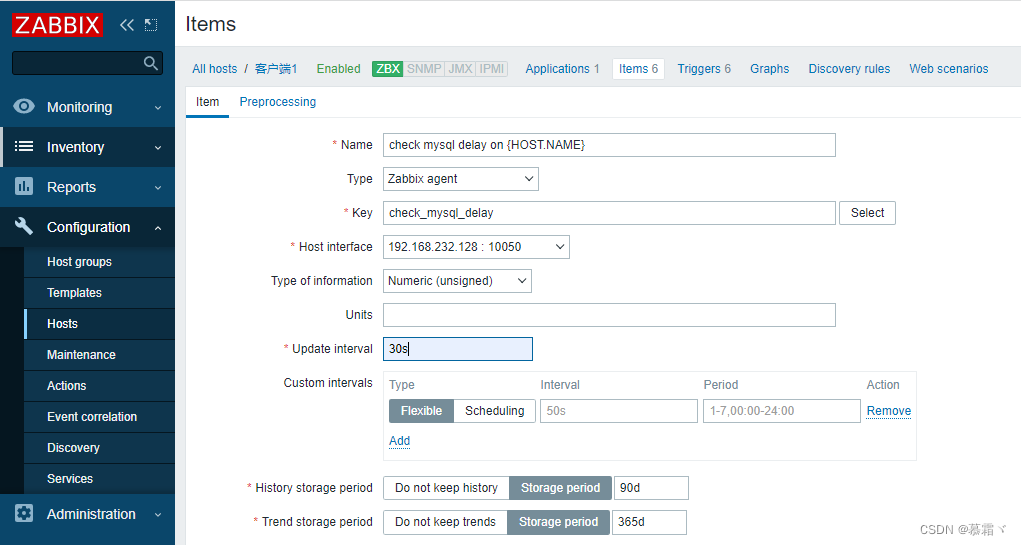This screenshot has width=1021, height=545.
Task: Expand the Reports menu chevron
Action: (x=158, y=188)
